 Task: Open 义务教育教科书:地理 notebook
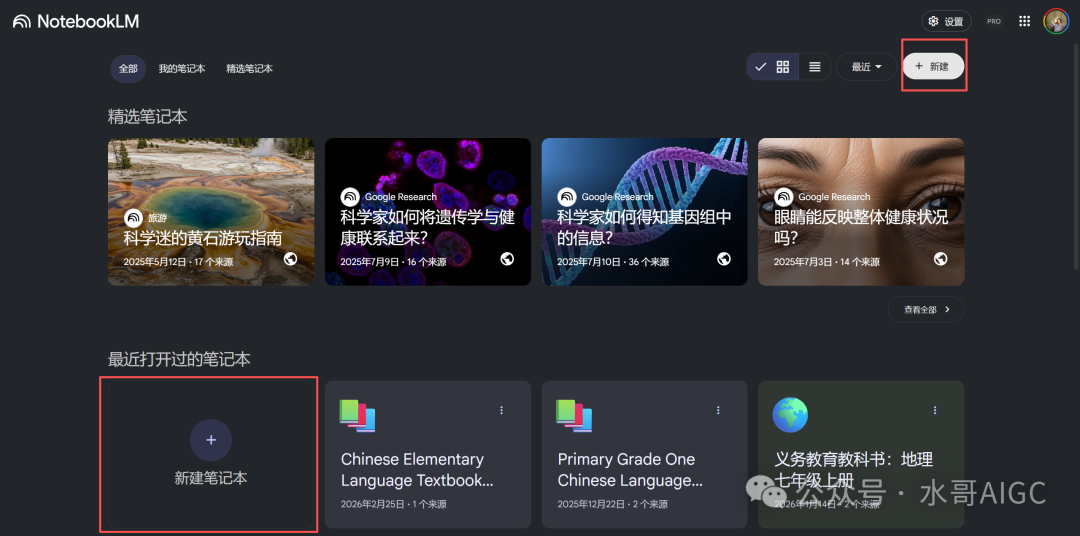[861, 454]
